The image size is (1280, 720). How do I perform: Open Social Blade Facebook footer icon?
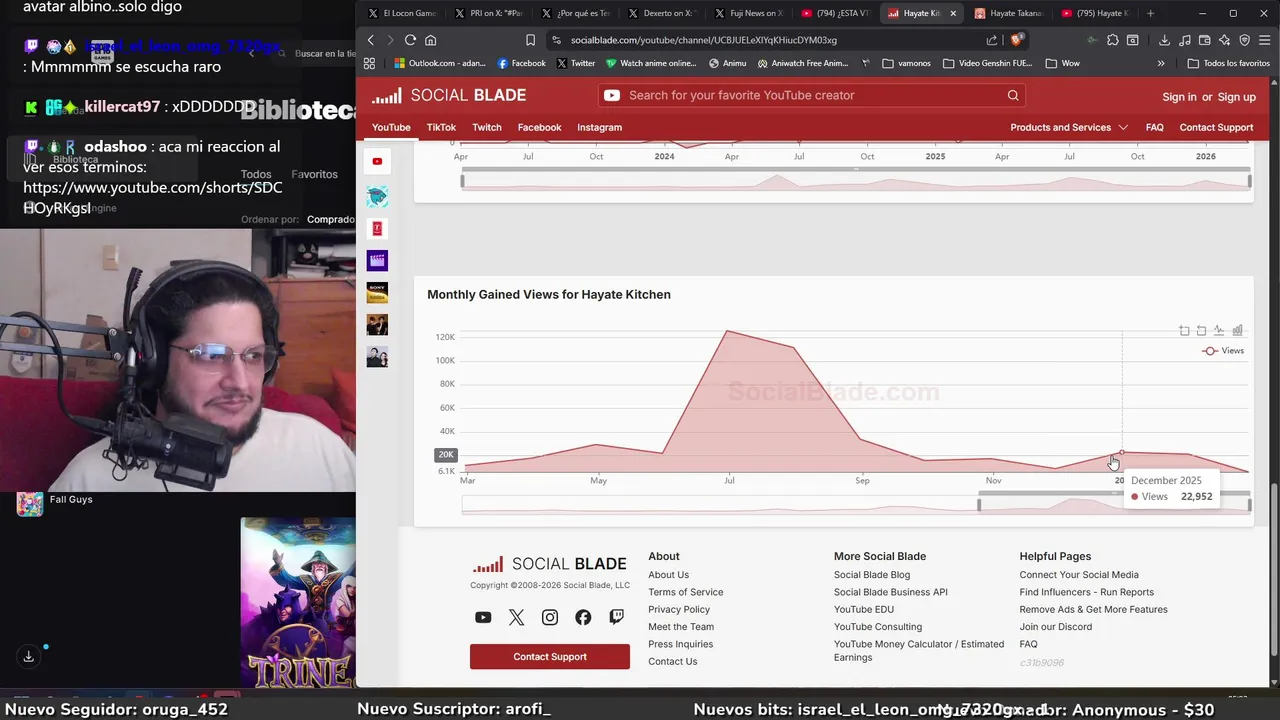[583, 617]
